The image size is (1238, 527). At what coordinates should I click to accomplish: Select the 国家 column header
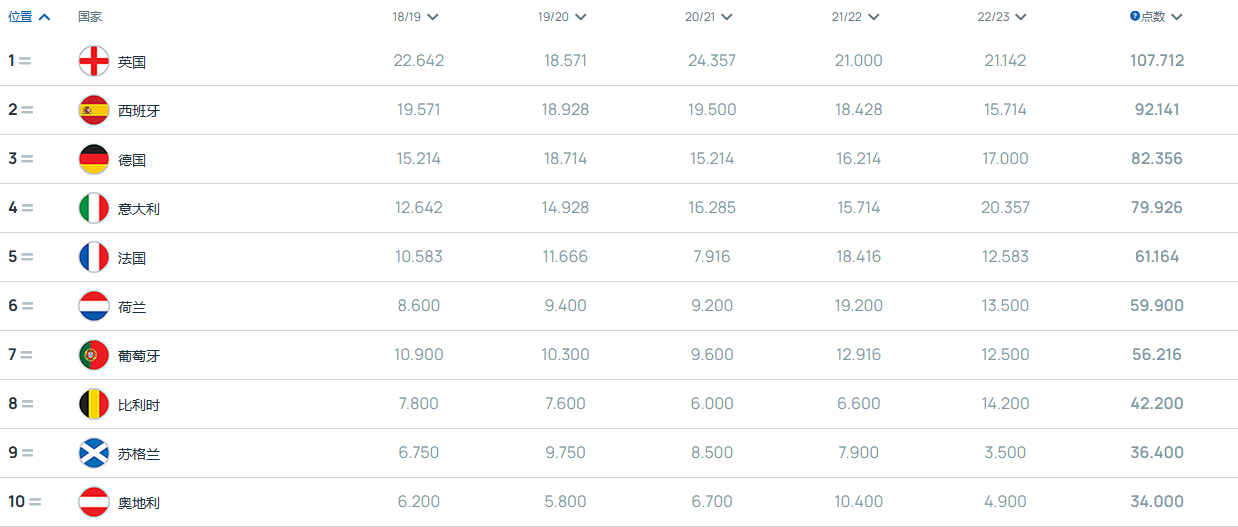point(90,17)
